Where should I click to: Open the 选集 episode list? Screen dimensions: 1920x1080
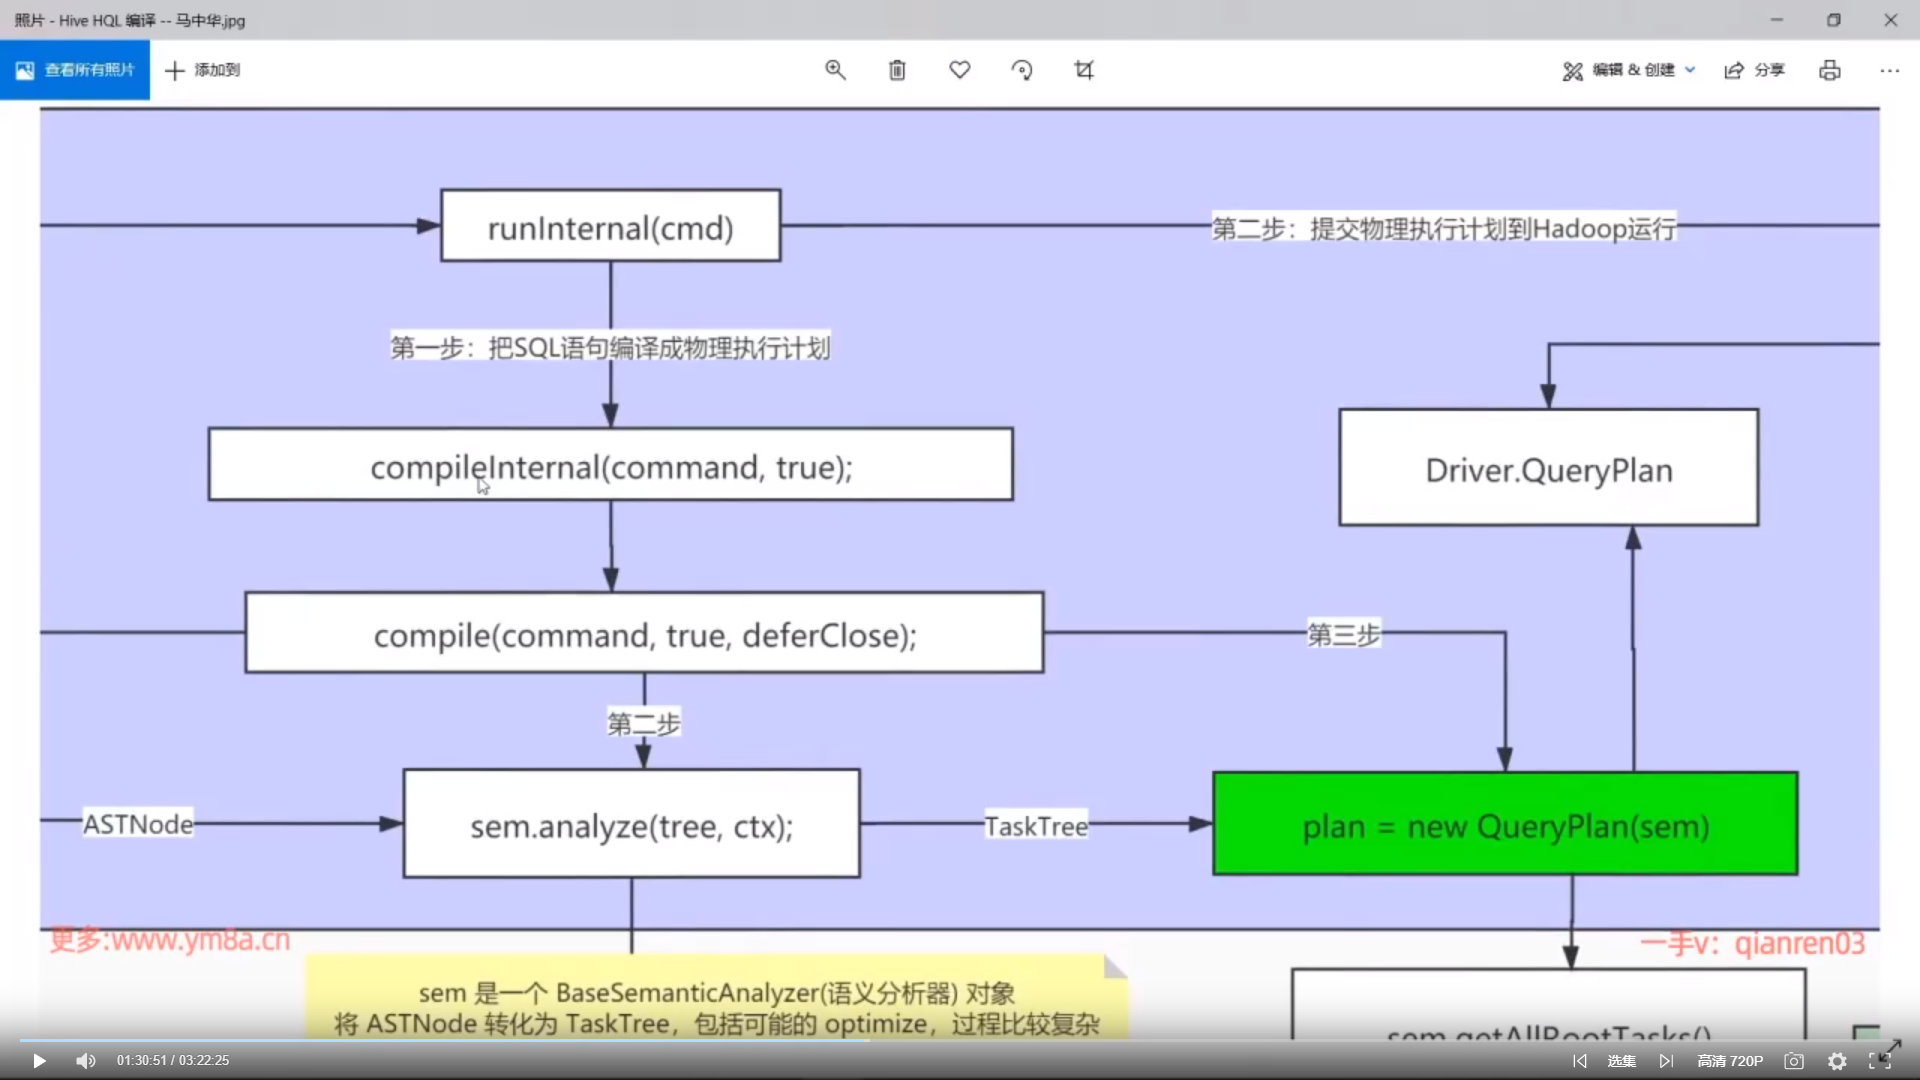[1621, 1061]
